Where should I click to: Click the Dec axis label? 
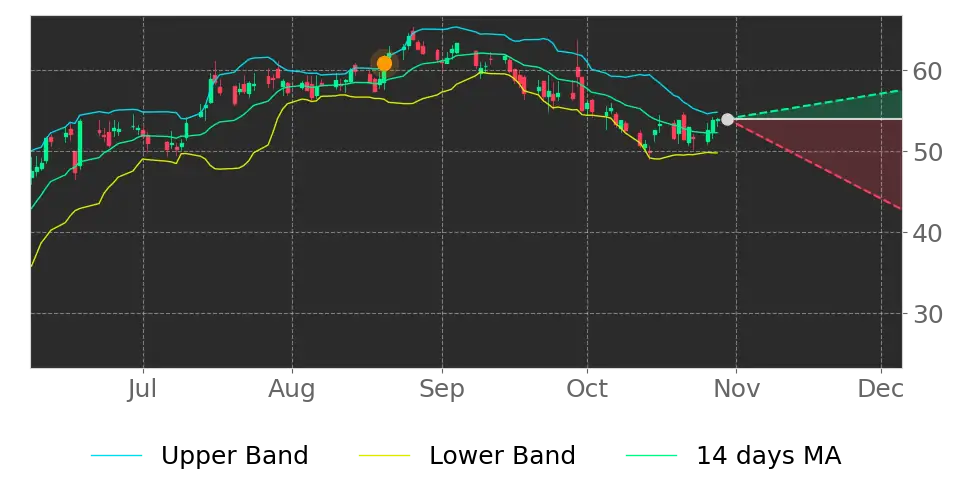[880, 389]
